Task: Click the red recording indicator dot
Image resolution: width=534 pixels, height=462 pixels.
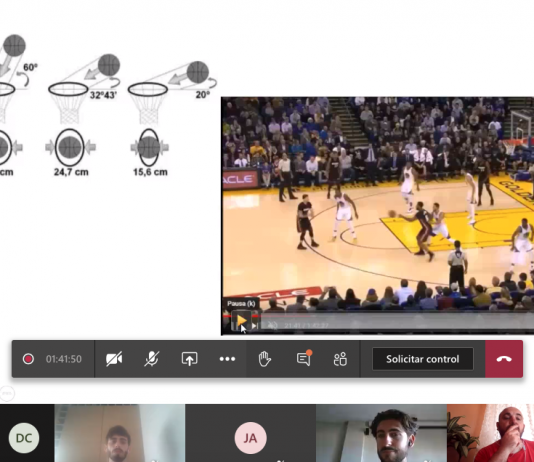Action: click(x=28, y=359)
